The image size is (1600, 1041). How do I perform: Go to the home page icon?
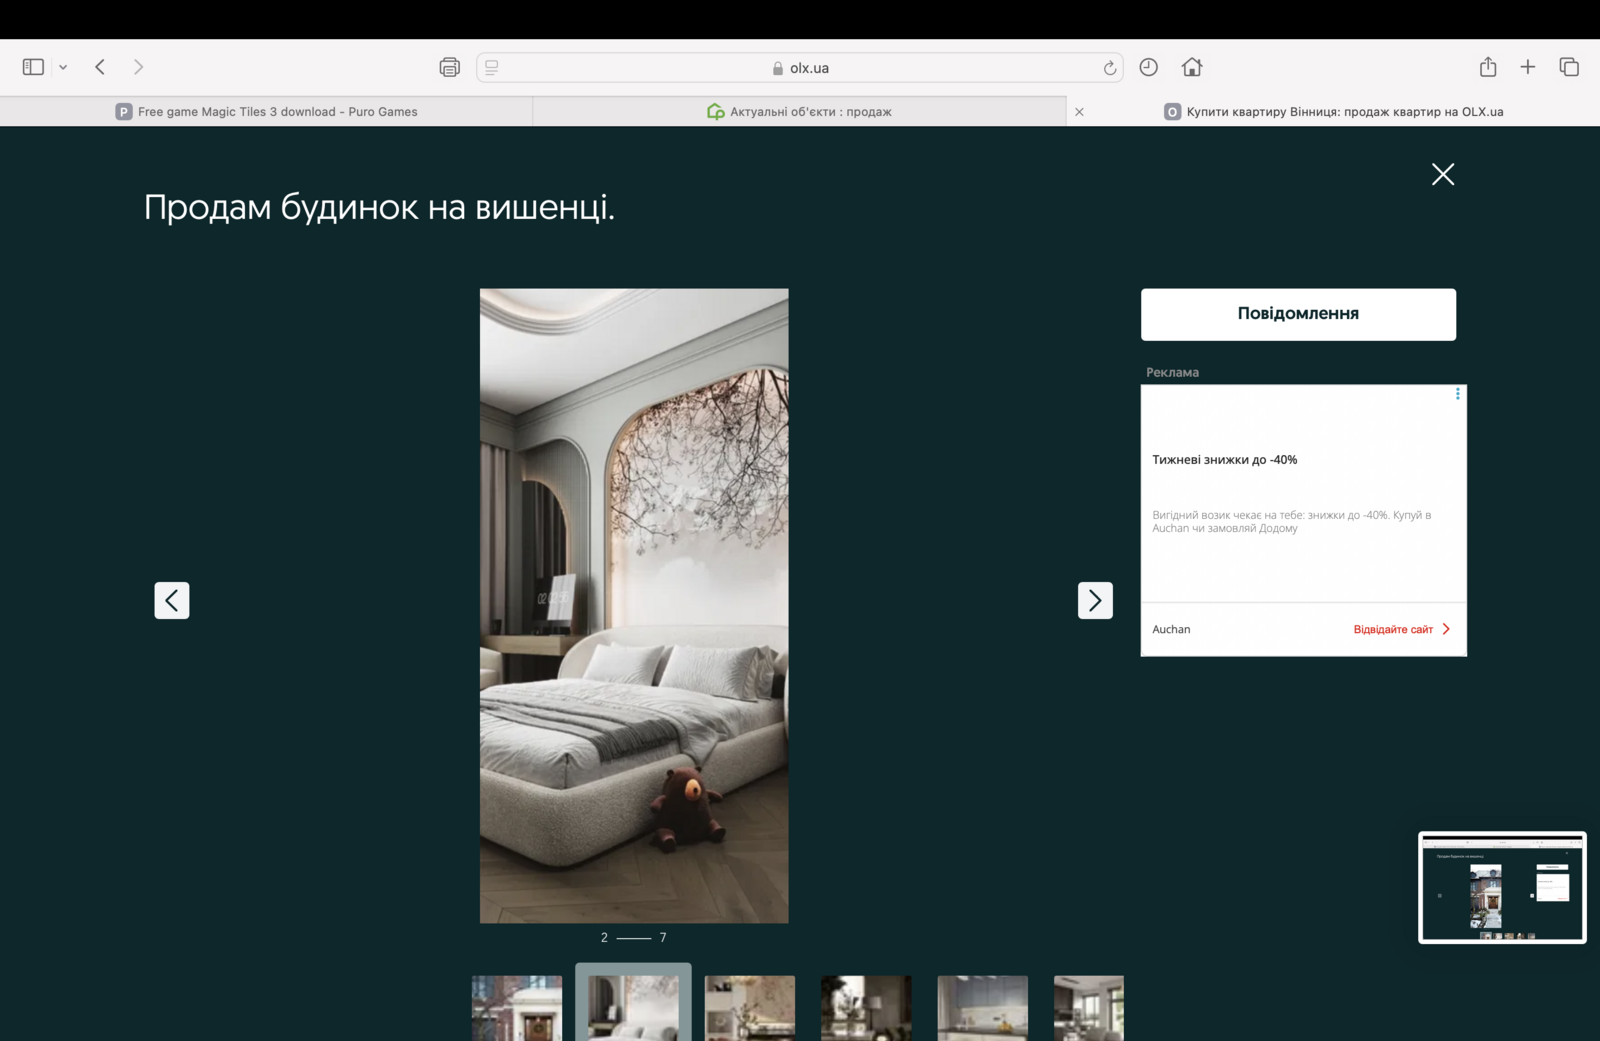coord(1191,67)
